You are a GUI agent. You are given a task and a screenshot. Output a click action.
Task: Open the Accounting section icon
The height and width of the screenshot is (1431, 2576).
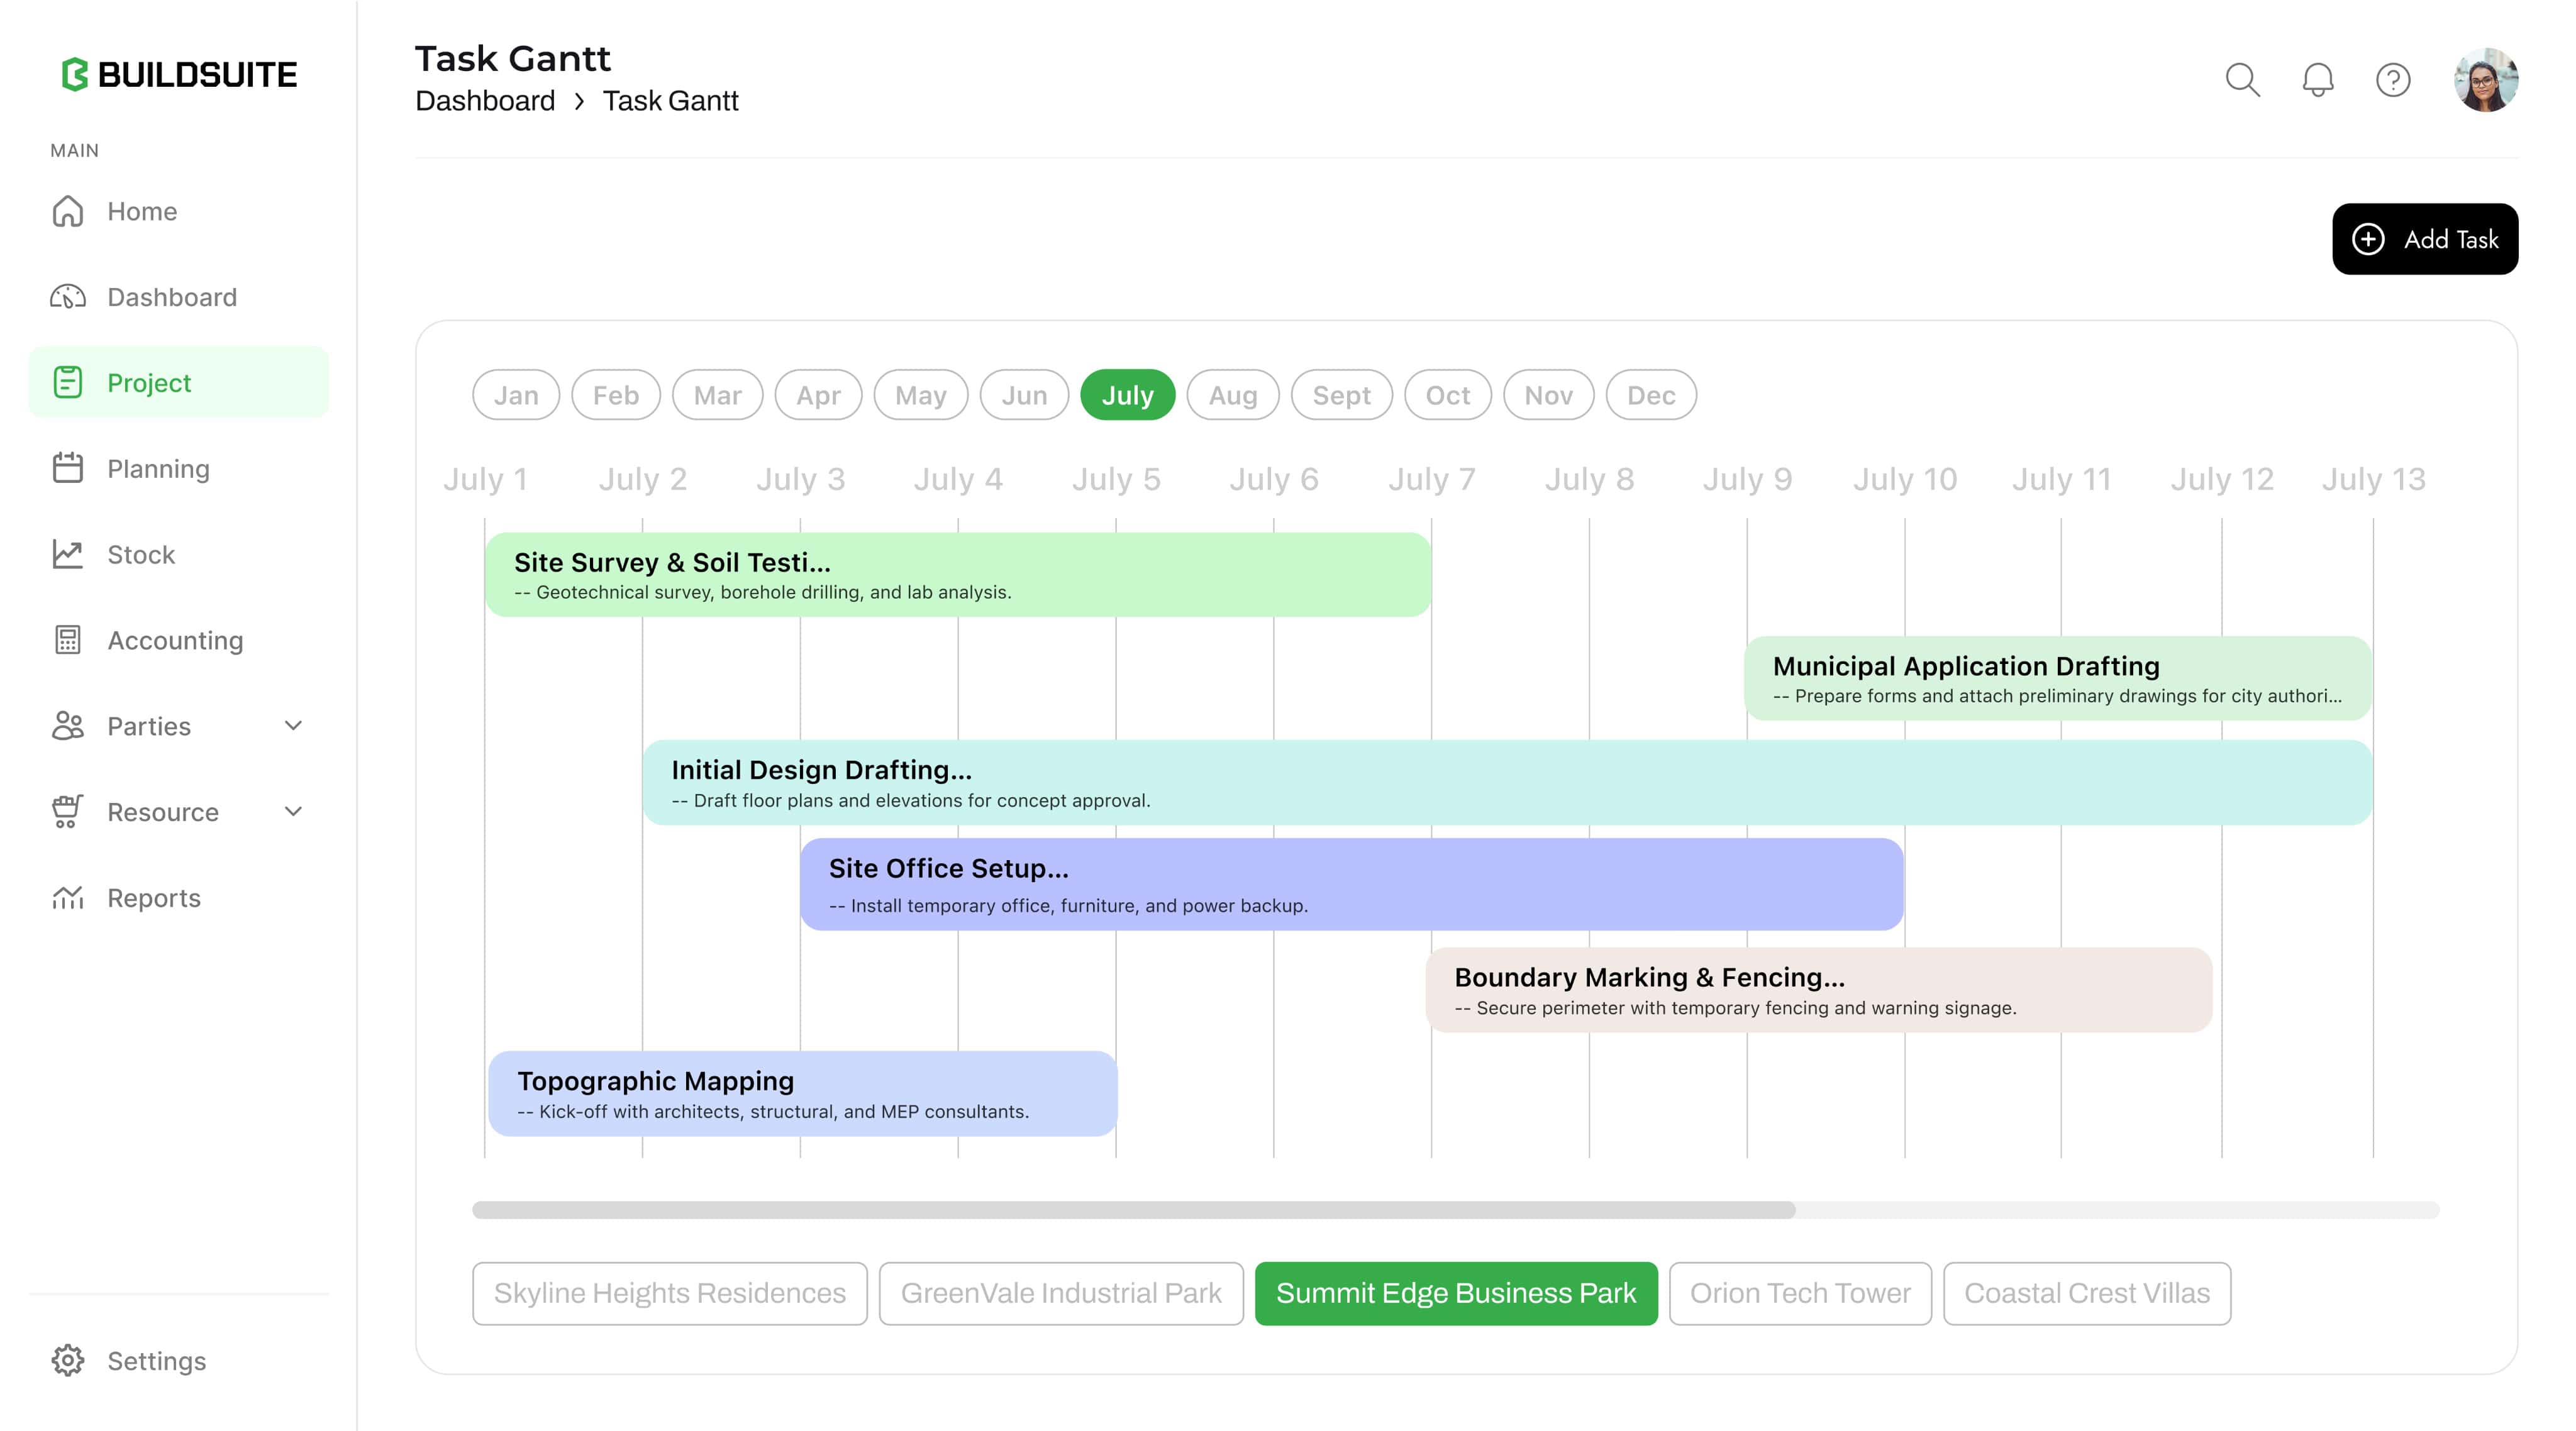pyautogui.click(x=68, y=640)
